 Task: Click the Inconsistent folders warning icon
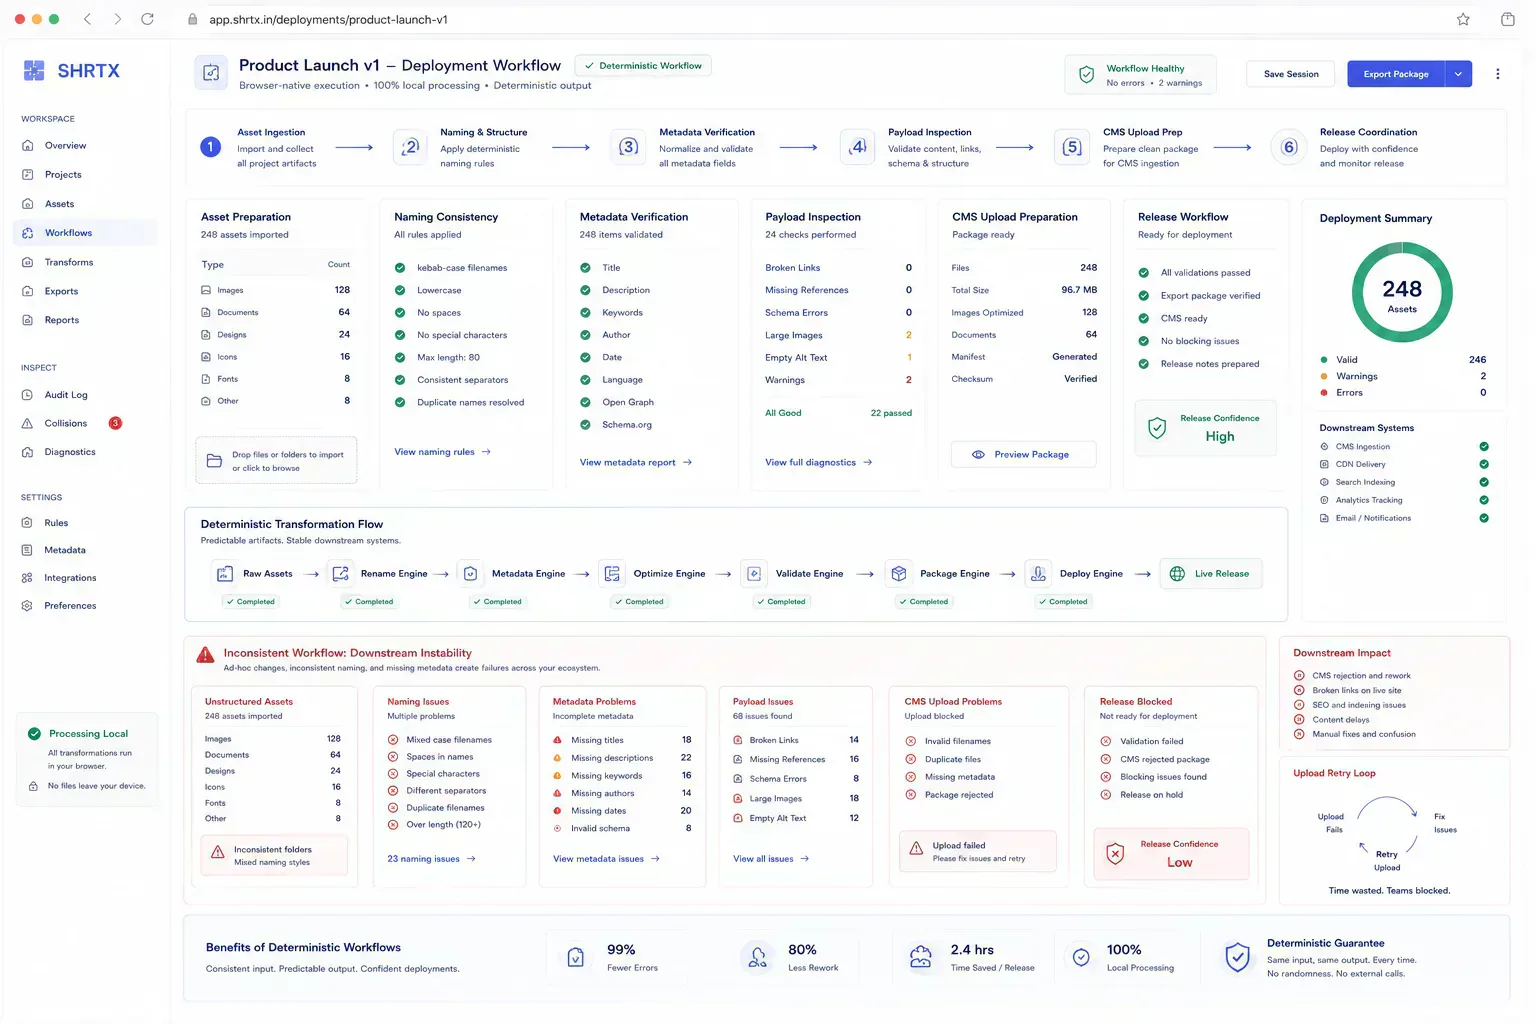218,853
